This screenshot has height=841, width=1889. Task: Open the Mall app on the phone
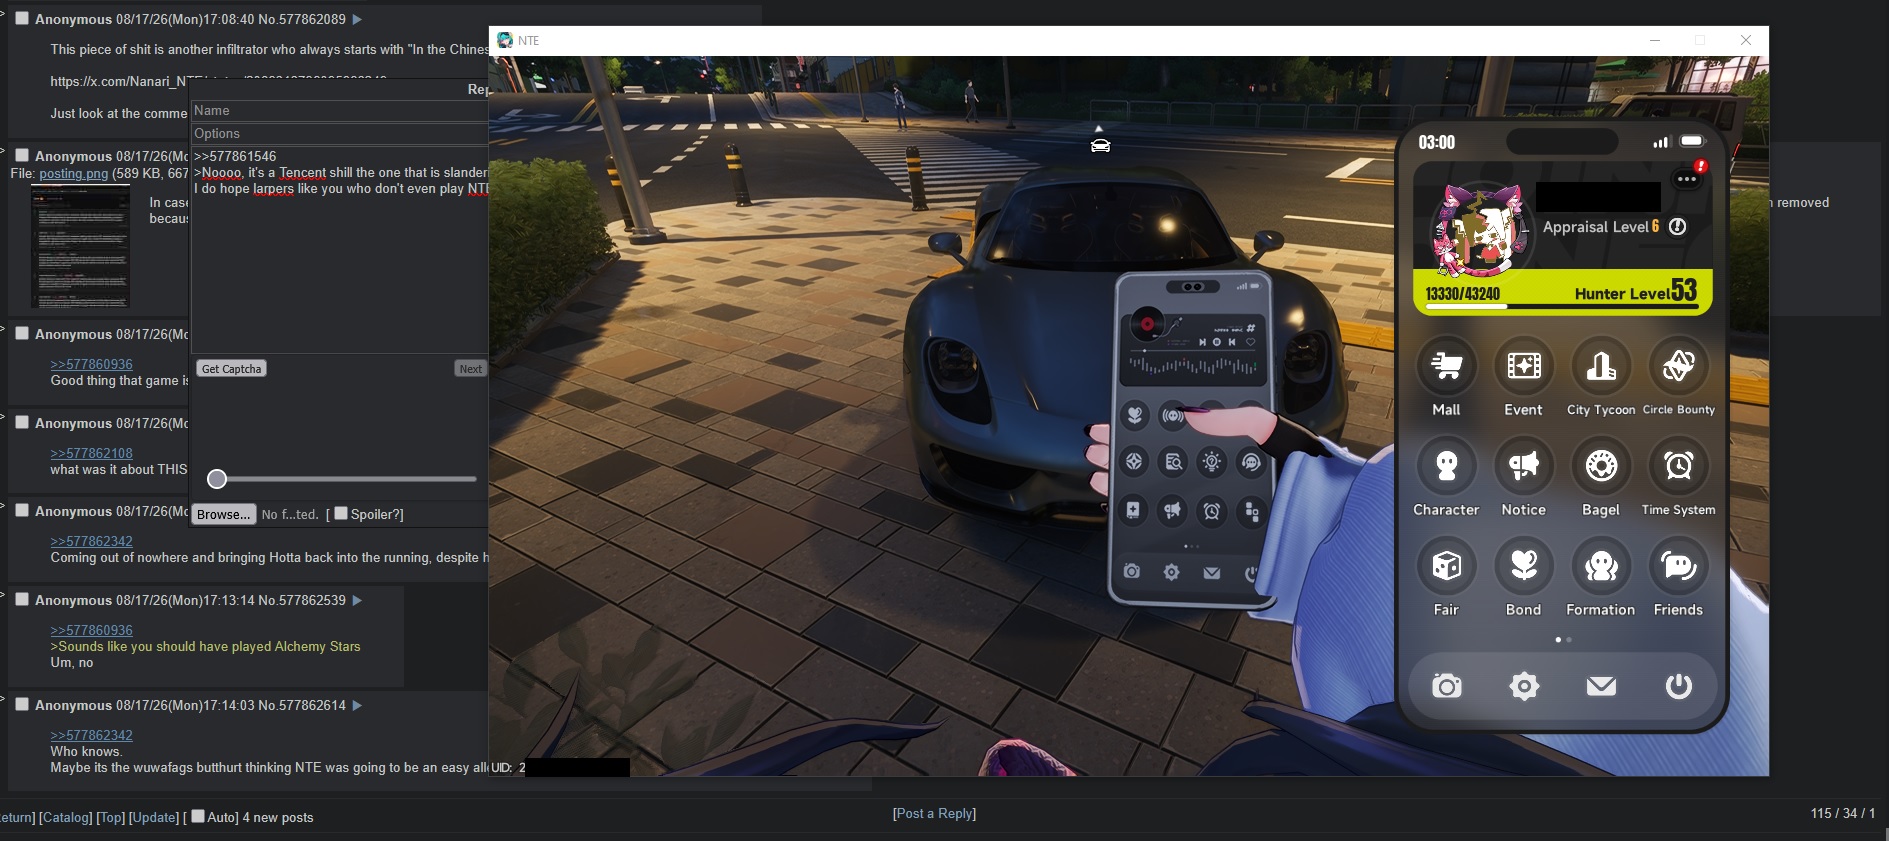point(1446,366)
